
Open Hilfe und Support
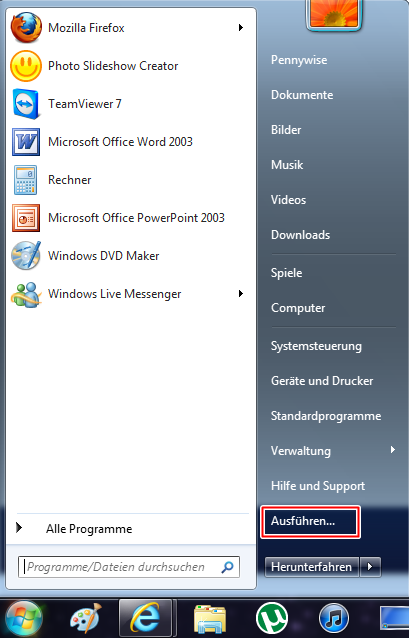[318, 486]
